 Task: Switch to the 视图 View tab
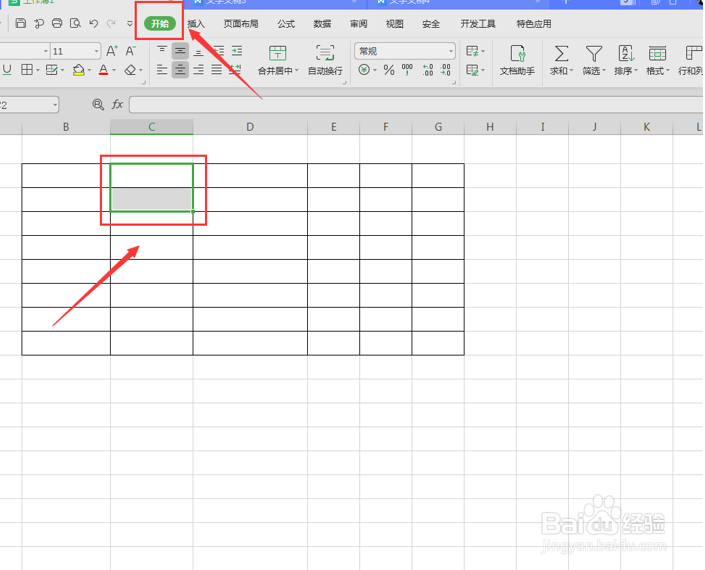pos(394,24)
